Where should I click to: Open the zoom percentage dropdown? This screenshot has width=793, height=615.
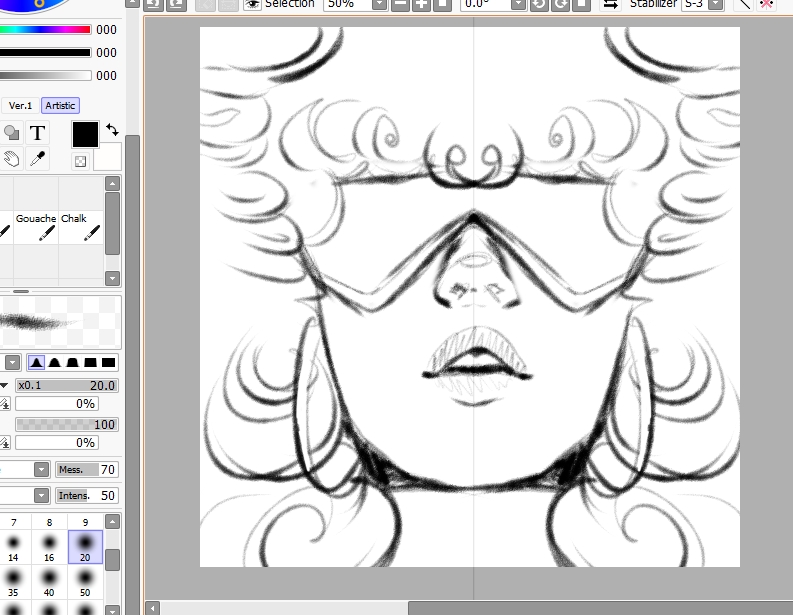pos(379,4)
